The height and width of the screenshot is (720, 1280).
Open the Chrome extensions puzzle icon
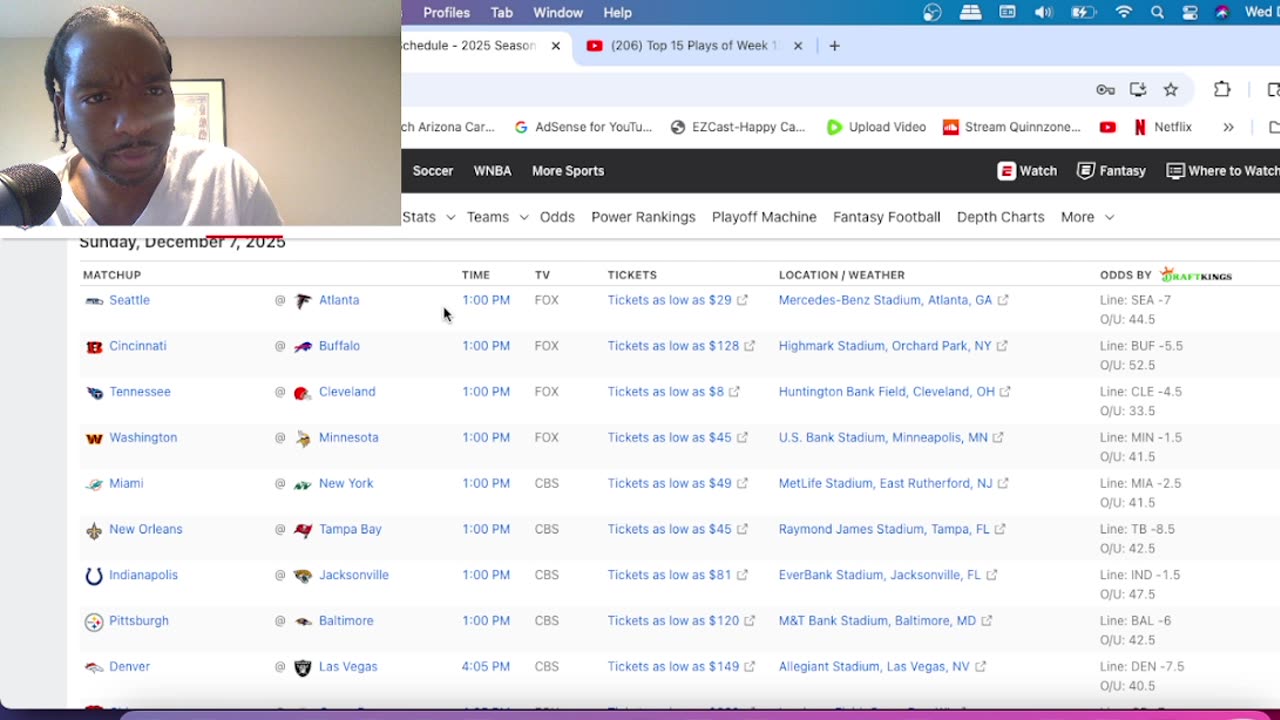1222,90
